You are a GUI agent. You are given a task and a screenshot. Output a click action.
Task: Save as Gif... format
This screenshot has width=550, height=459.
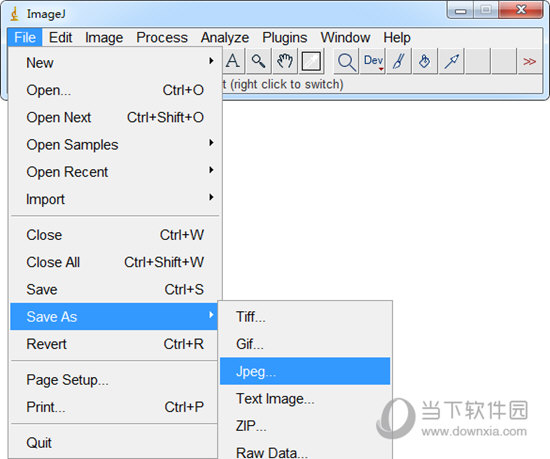click(x=305, y=344)
